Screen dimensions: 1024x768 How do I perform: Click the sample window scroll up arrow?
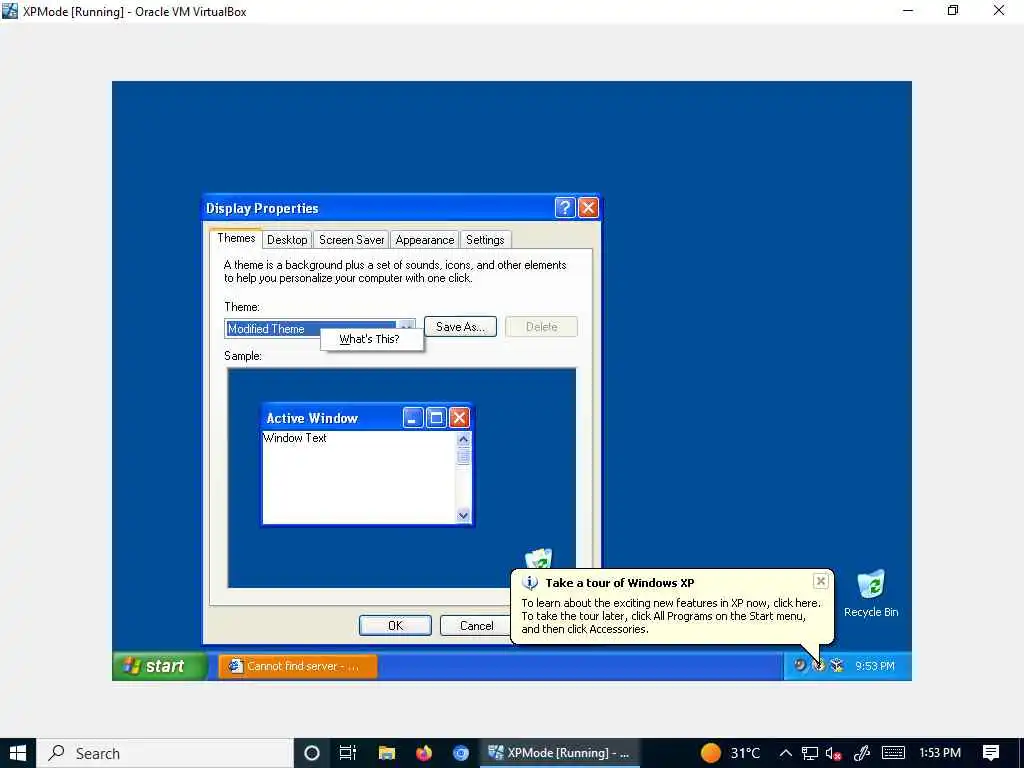[x=464, y=439]
